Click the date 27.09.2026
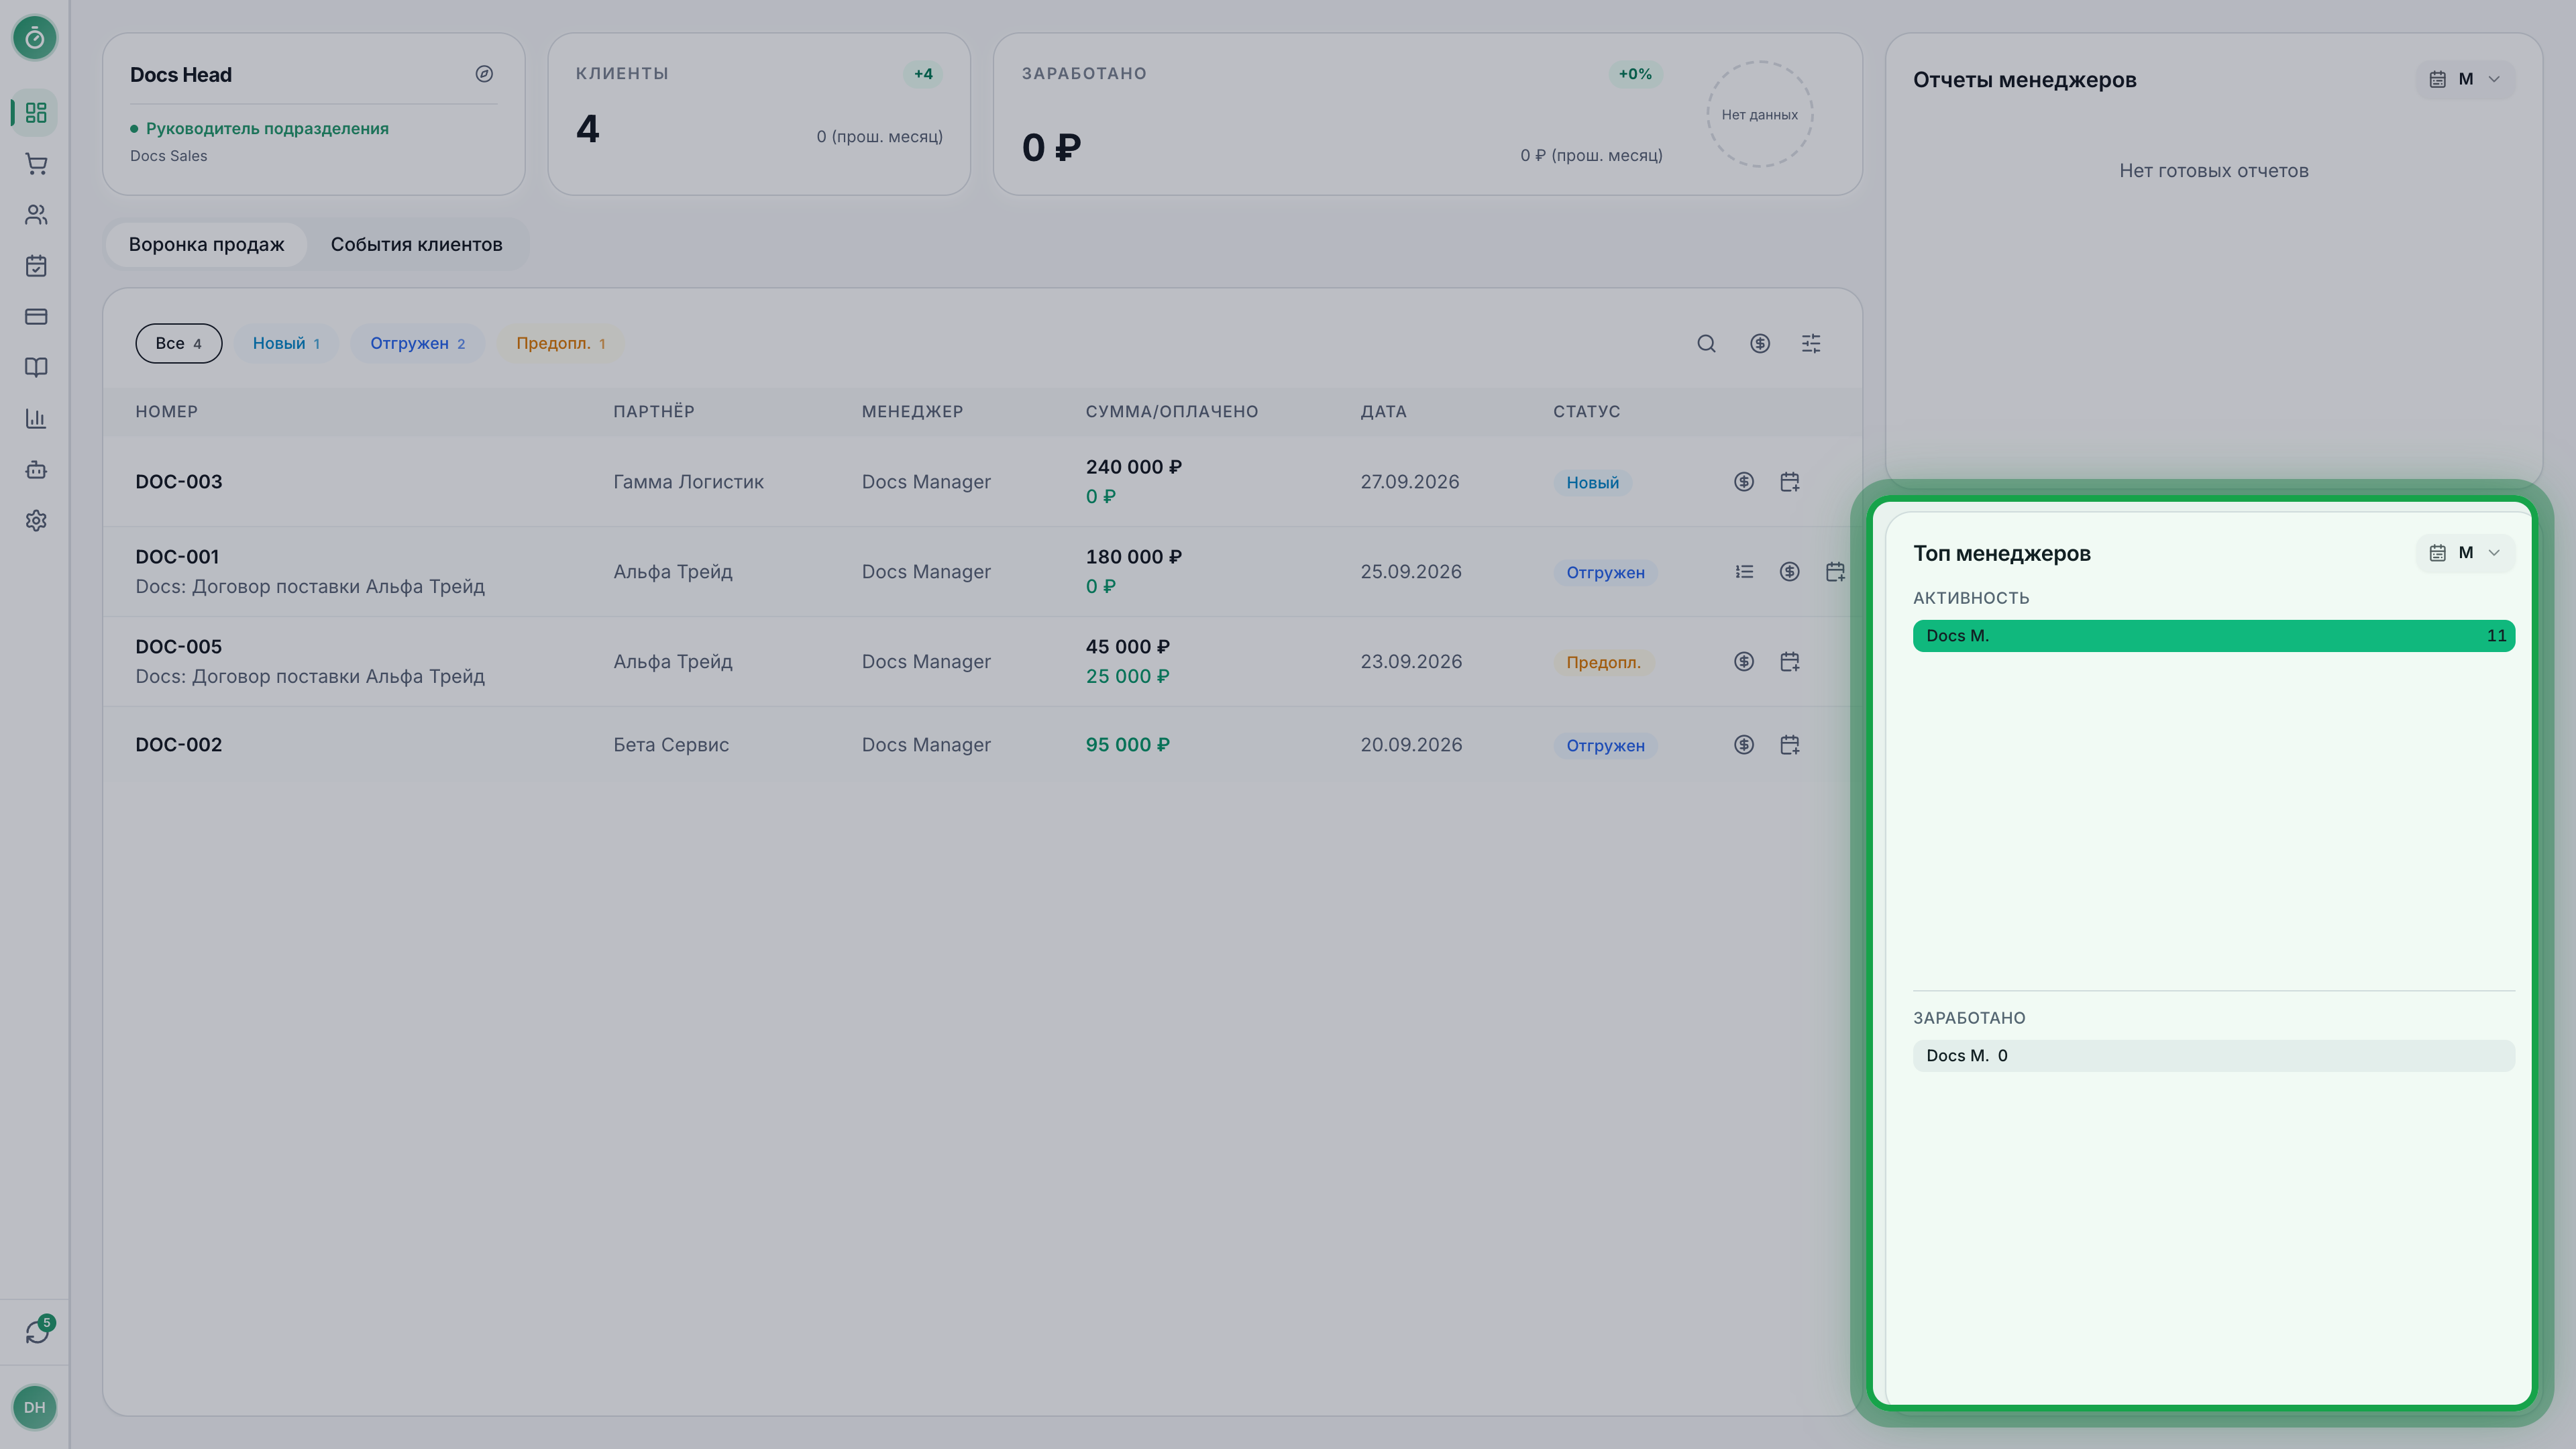The image size is (2576, 1449). click(x=1410, y=482)
